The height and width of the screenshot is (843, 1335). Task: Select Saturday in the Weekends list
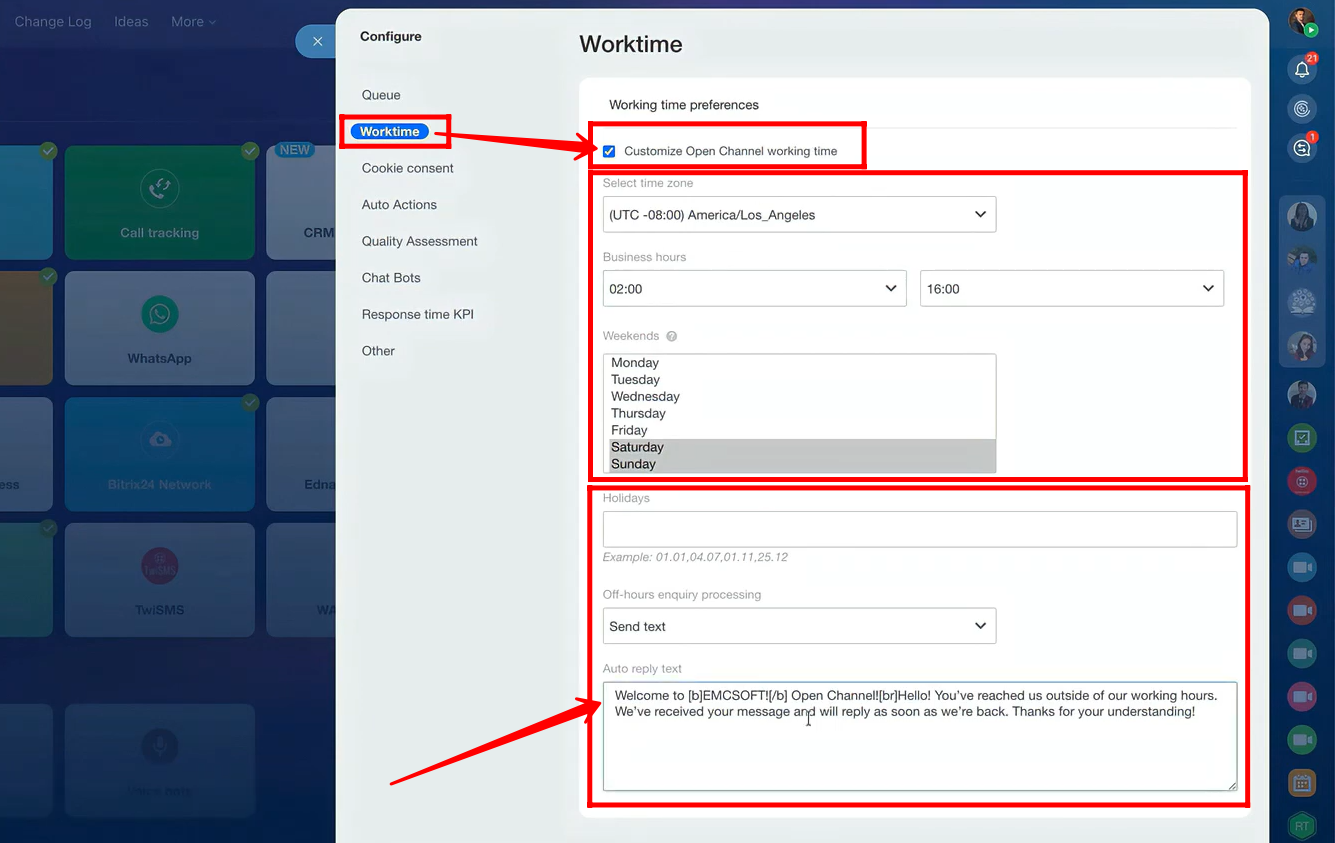pos(637,447)
